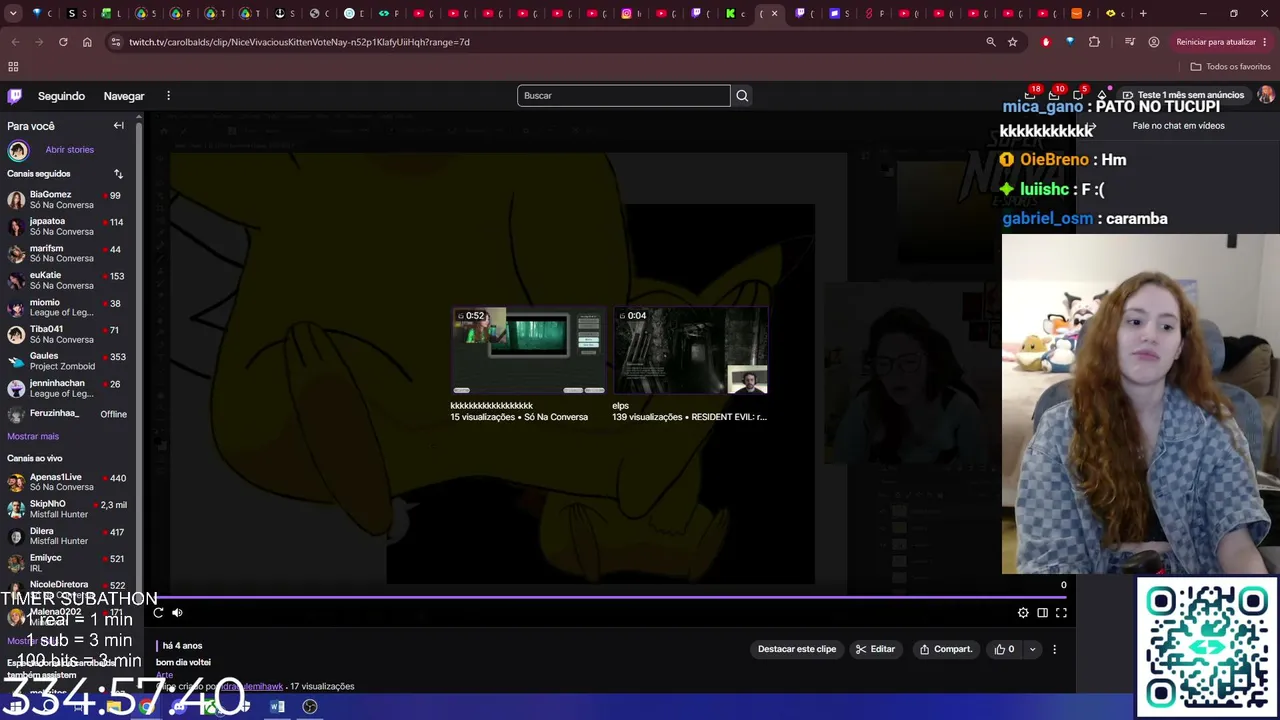This screenshot has height=720, width=1280.
Task: Replay the clip with the replay icon
Action: coord(158,613)
